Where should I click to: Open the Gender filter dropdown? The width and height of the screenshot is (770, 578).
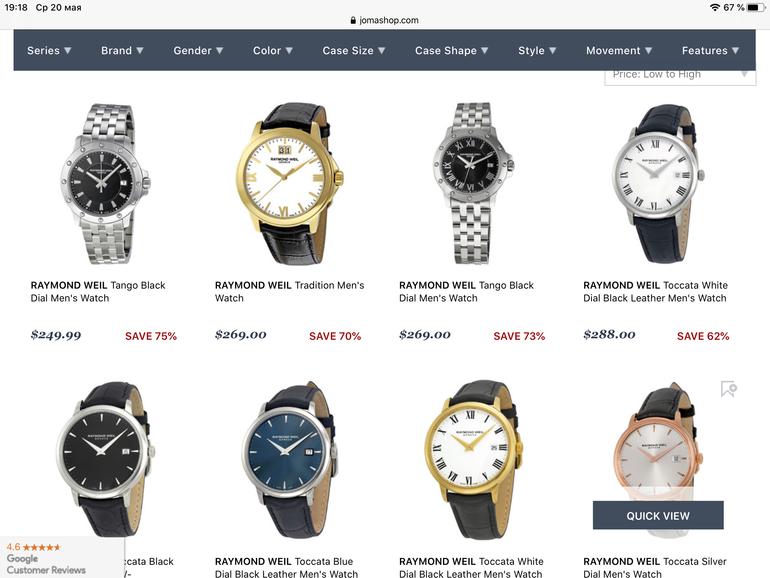click(198, 51)
